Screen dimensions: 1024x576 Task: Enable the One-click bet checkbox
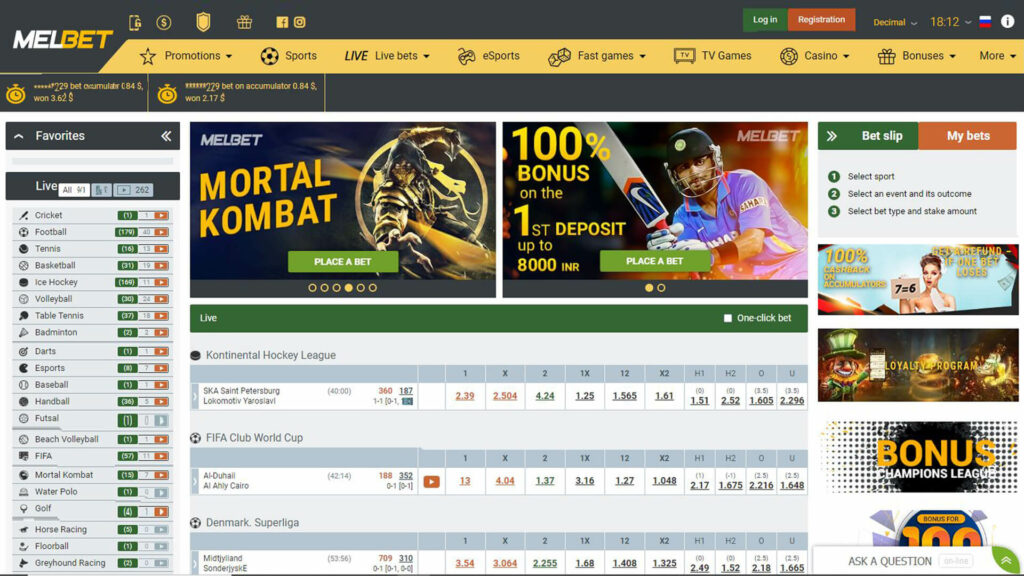pos(728,318)
